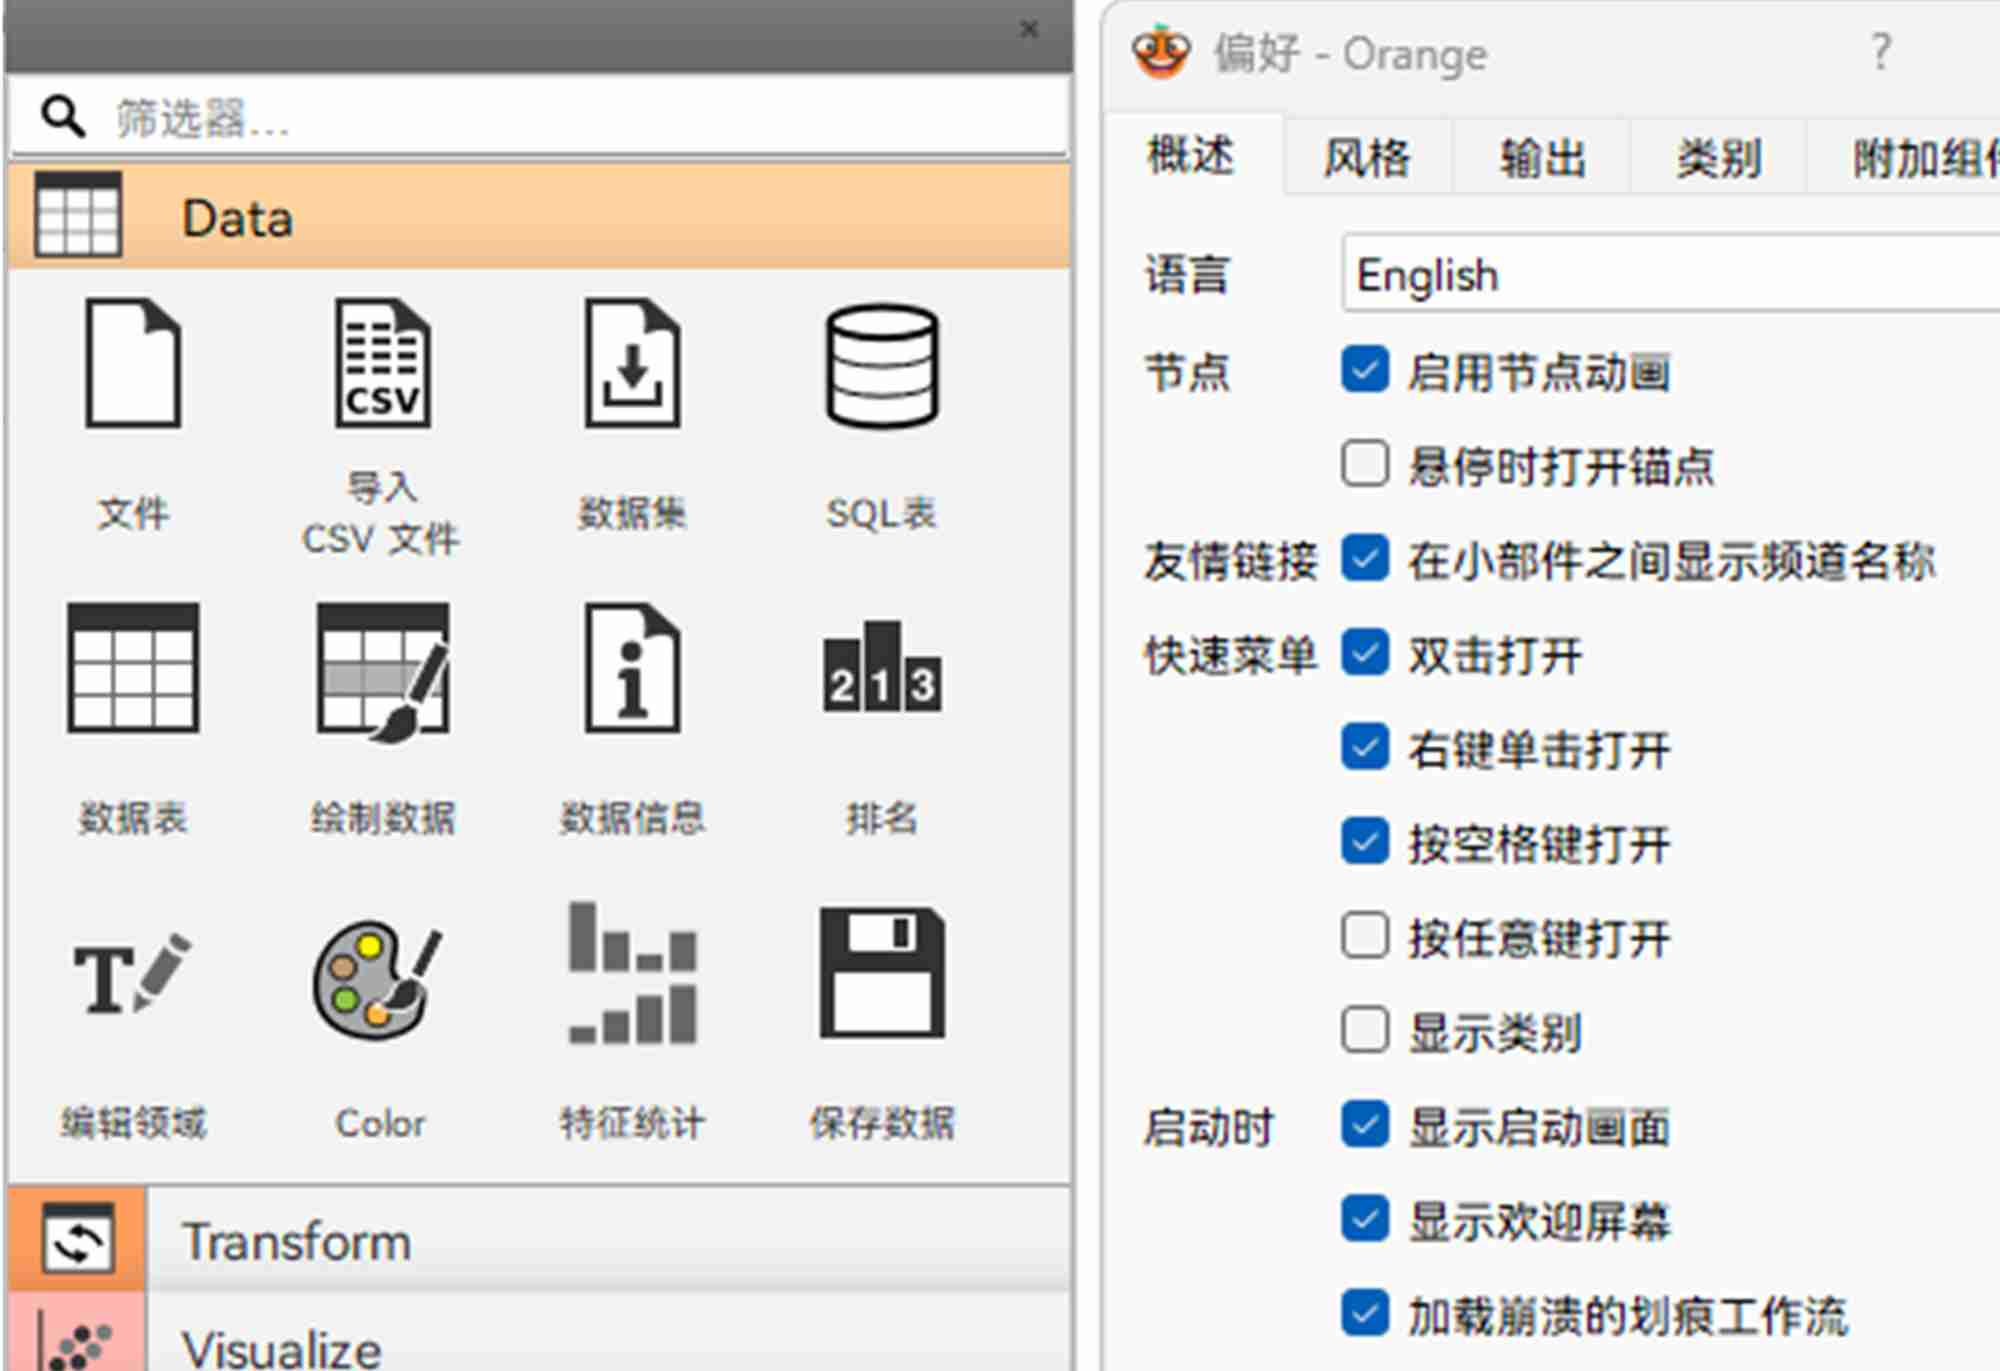The height and width of the screenshot is (1371, 2000).
Task: Toggle 显示欢迎屏幕 checkbox off
Action: pos(1365,1219)
